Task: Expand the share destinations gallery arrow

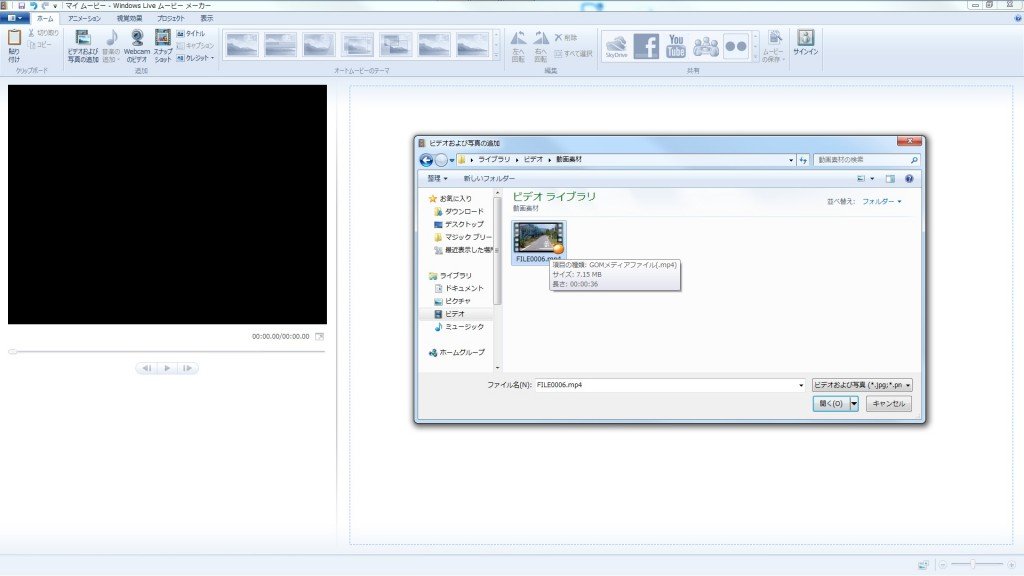Action: (x=756, y=57)
